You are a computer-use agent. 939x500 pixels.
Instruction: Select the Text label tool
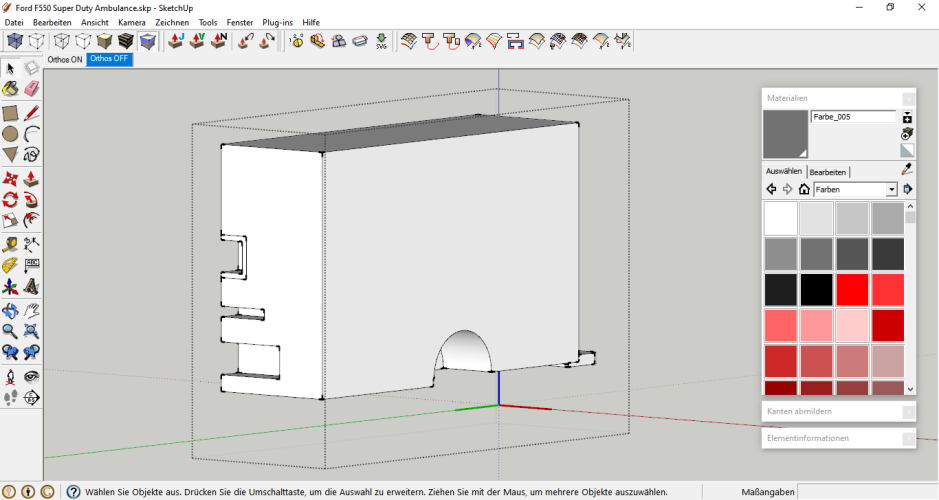(32, 265)
